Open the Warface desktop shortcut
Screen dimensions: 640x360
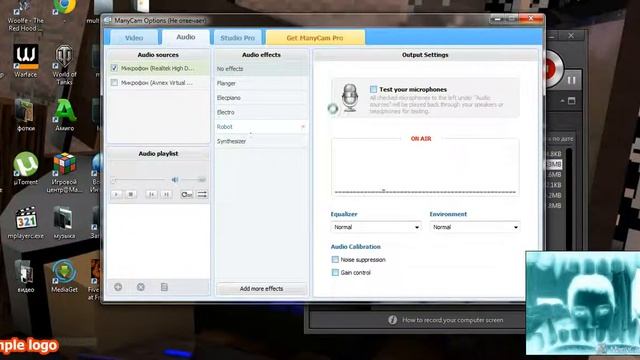click(x=26, y=61)
